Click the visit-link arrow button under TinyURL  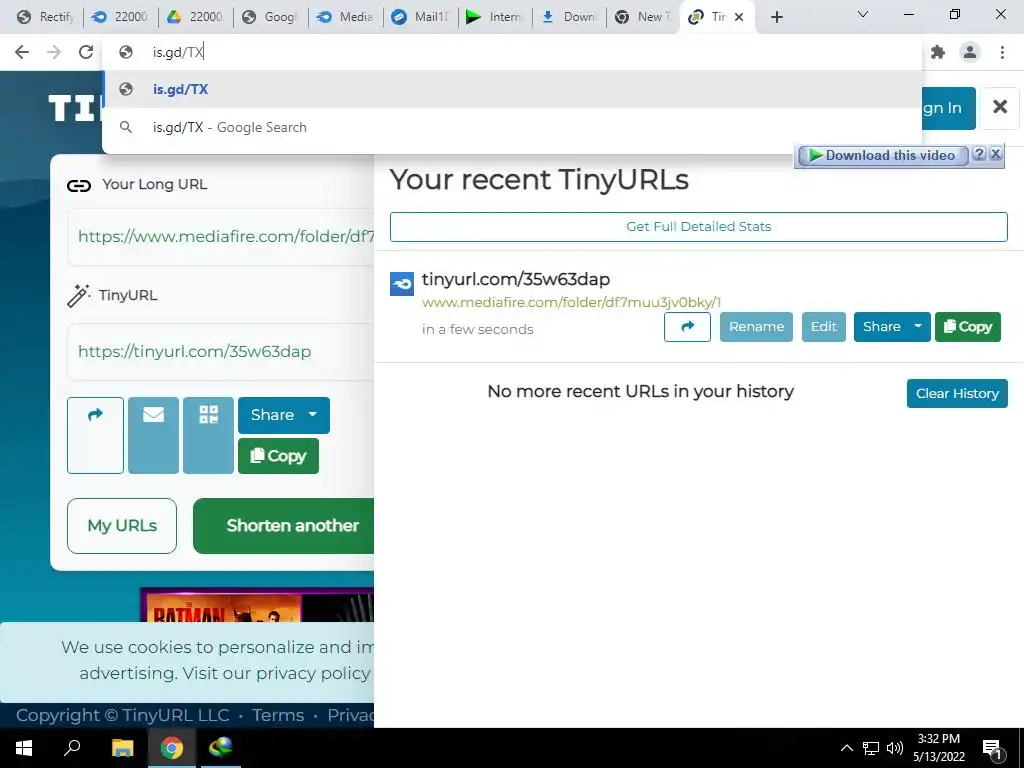[95, 435]
